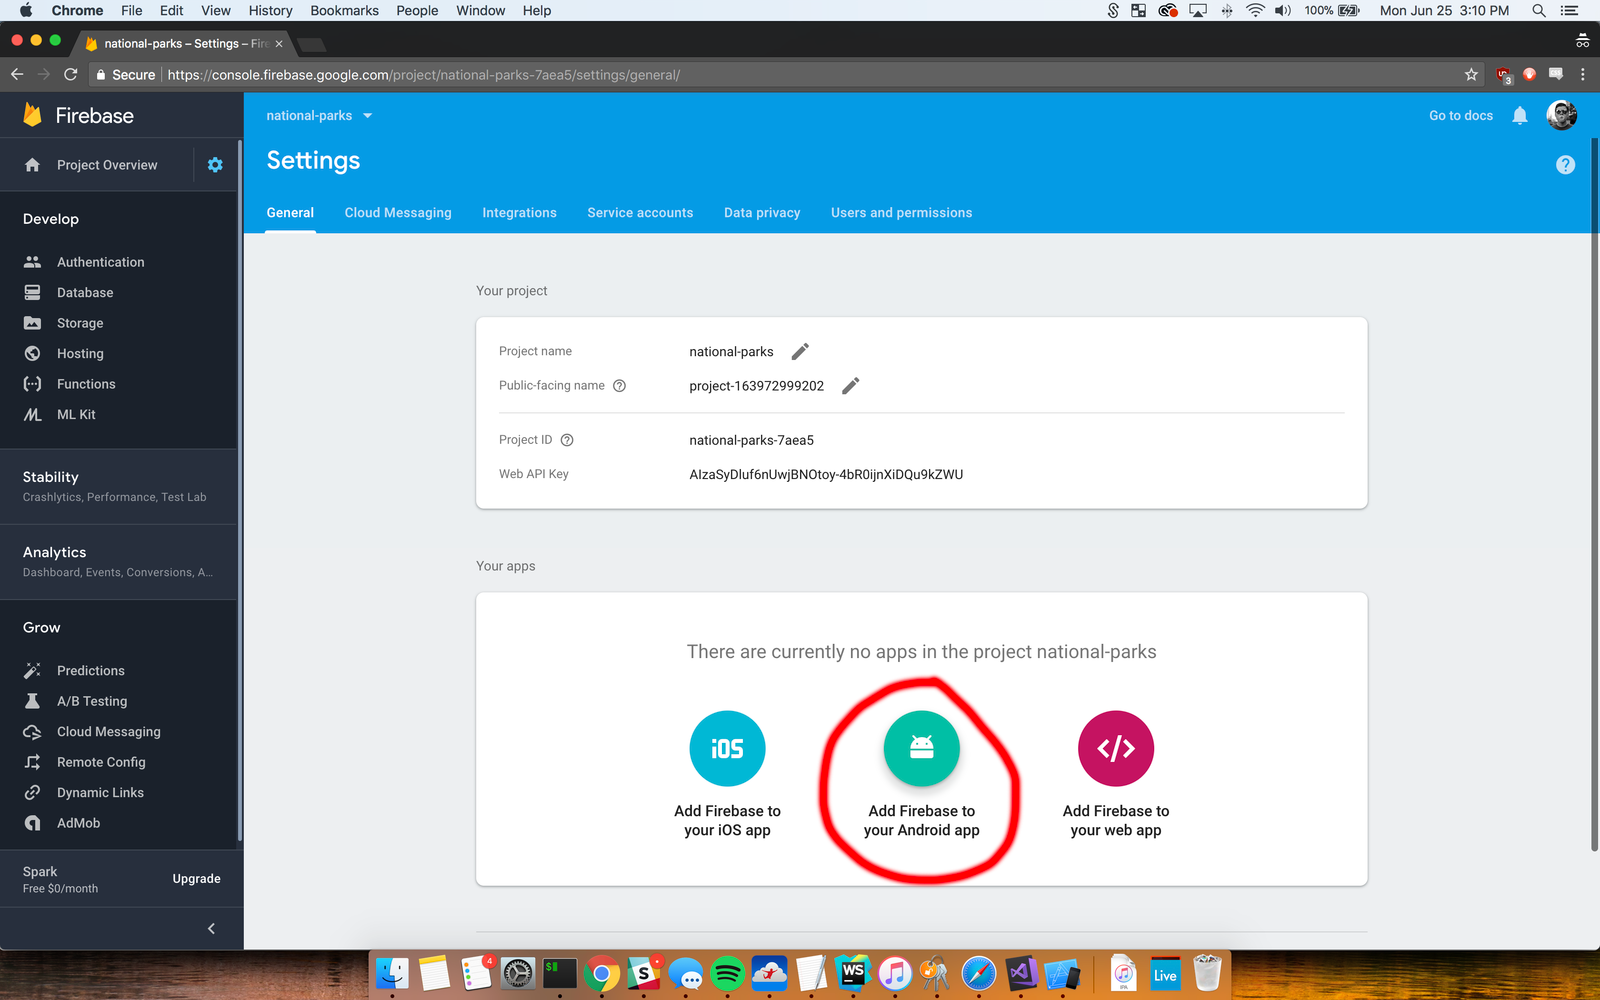Open the user account avatar
The image size is (1600, 1000).
tap(1562, 115)
